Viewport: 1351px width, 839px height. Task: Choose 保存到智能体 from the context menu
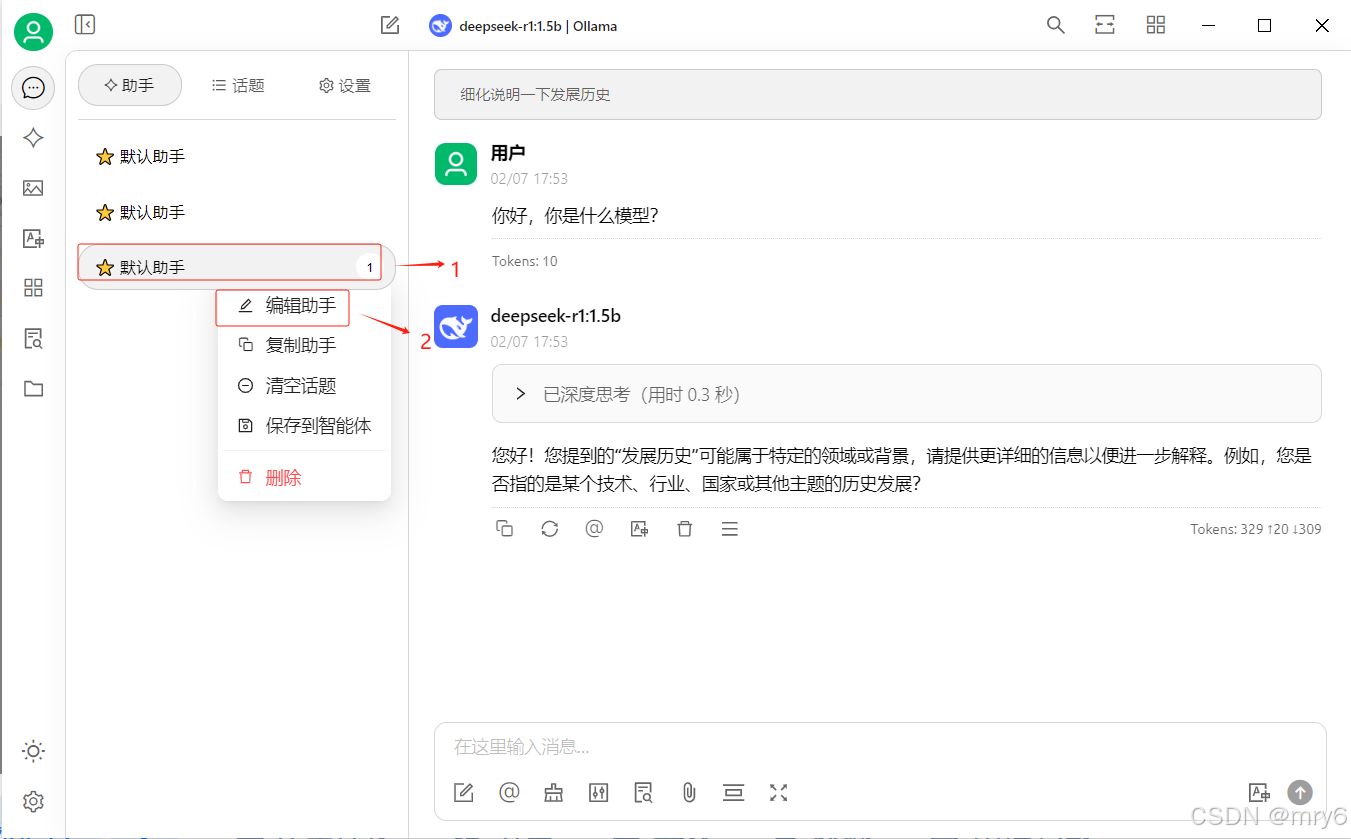304,425
